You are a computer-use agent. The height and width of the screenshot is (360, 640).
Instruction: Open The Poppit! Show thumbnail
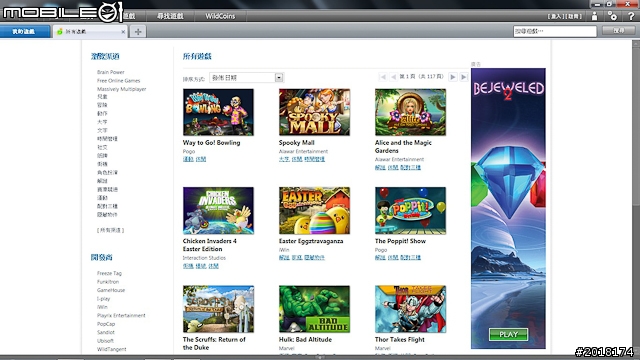(410, 211)
